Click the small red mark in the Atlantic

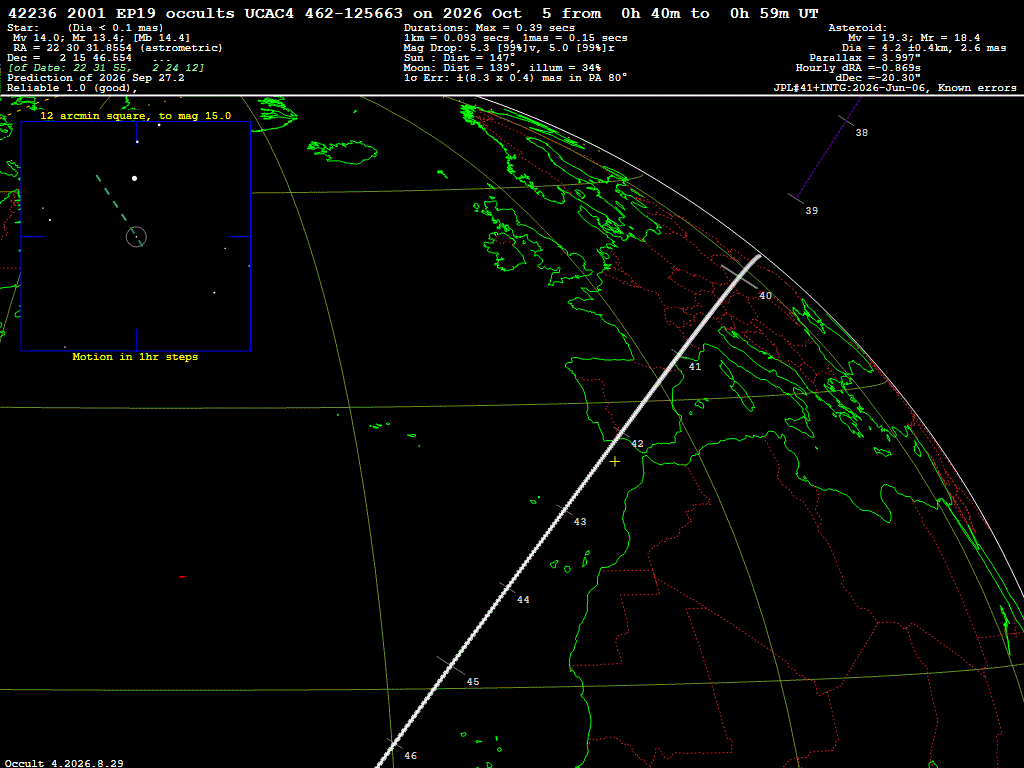(182, 577)
